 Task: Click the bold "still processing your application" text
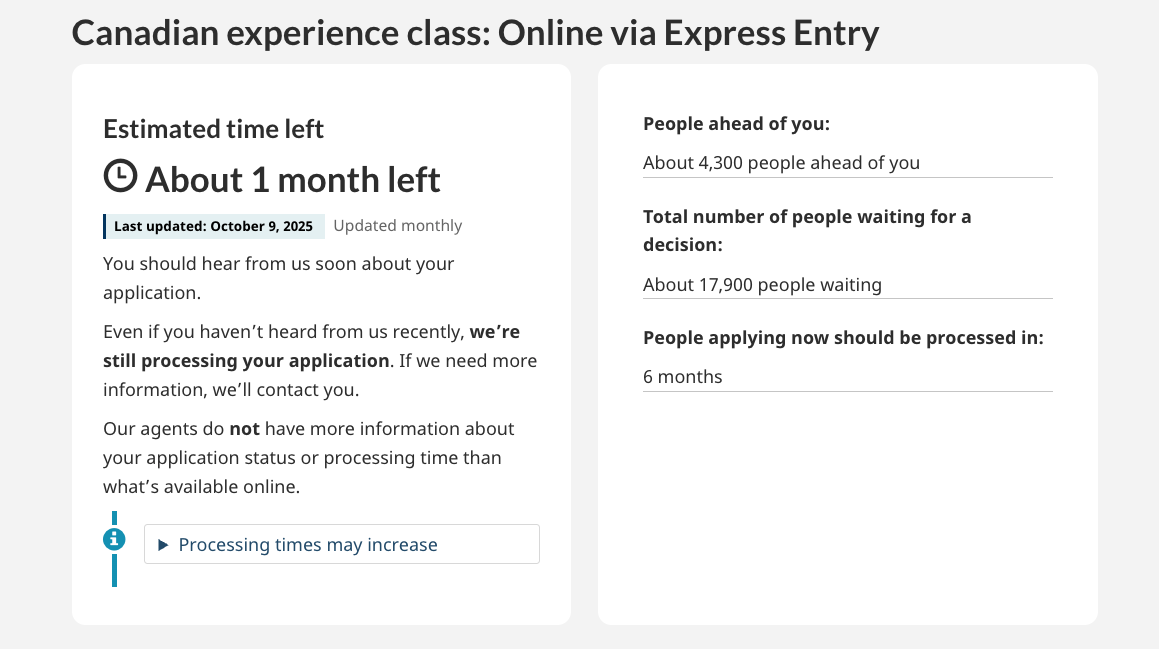tap(246, 360)
